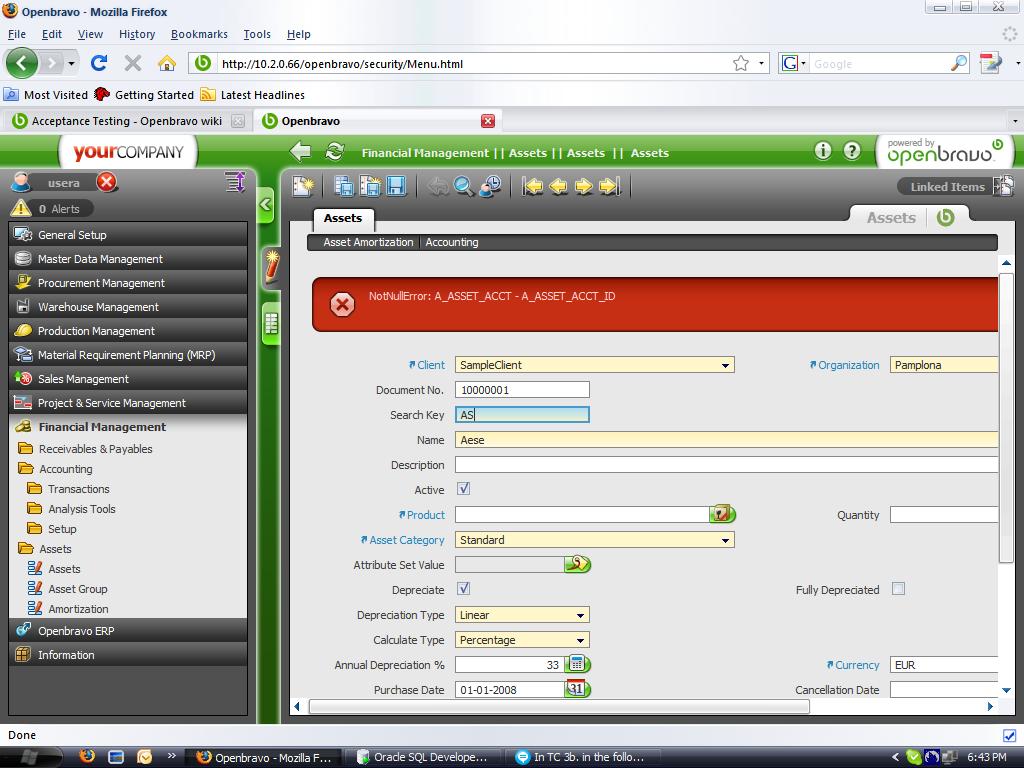Screen dimensions: 1024x768
Task: Toggle the Depreciate checkbox
Action: tap(464, 589)
